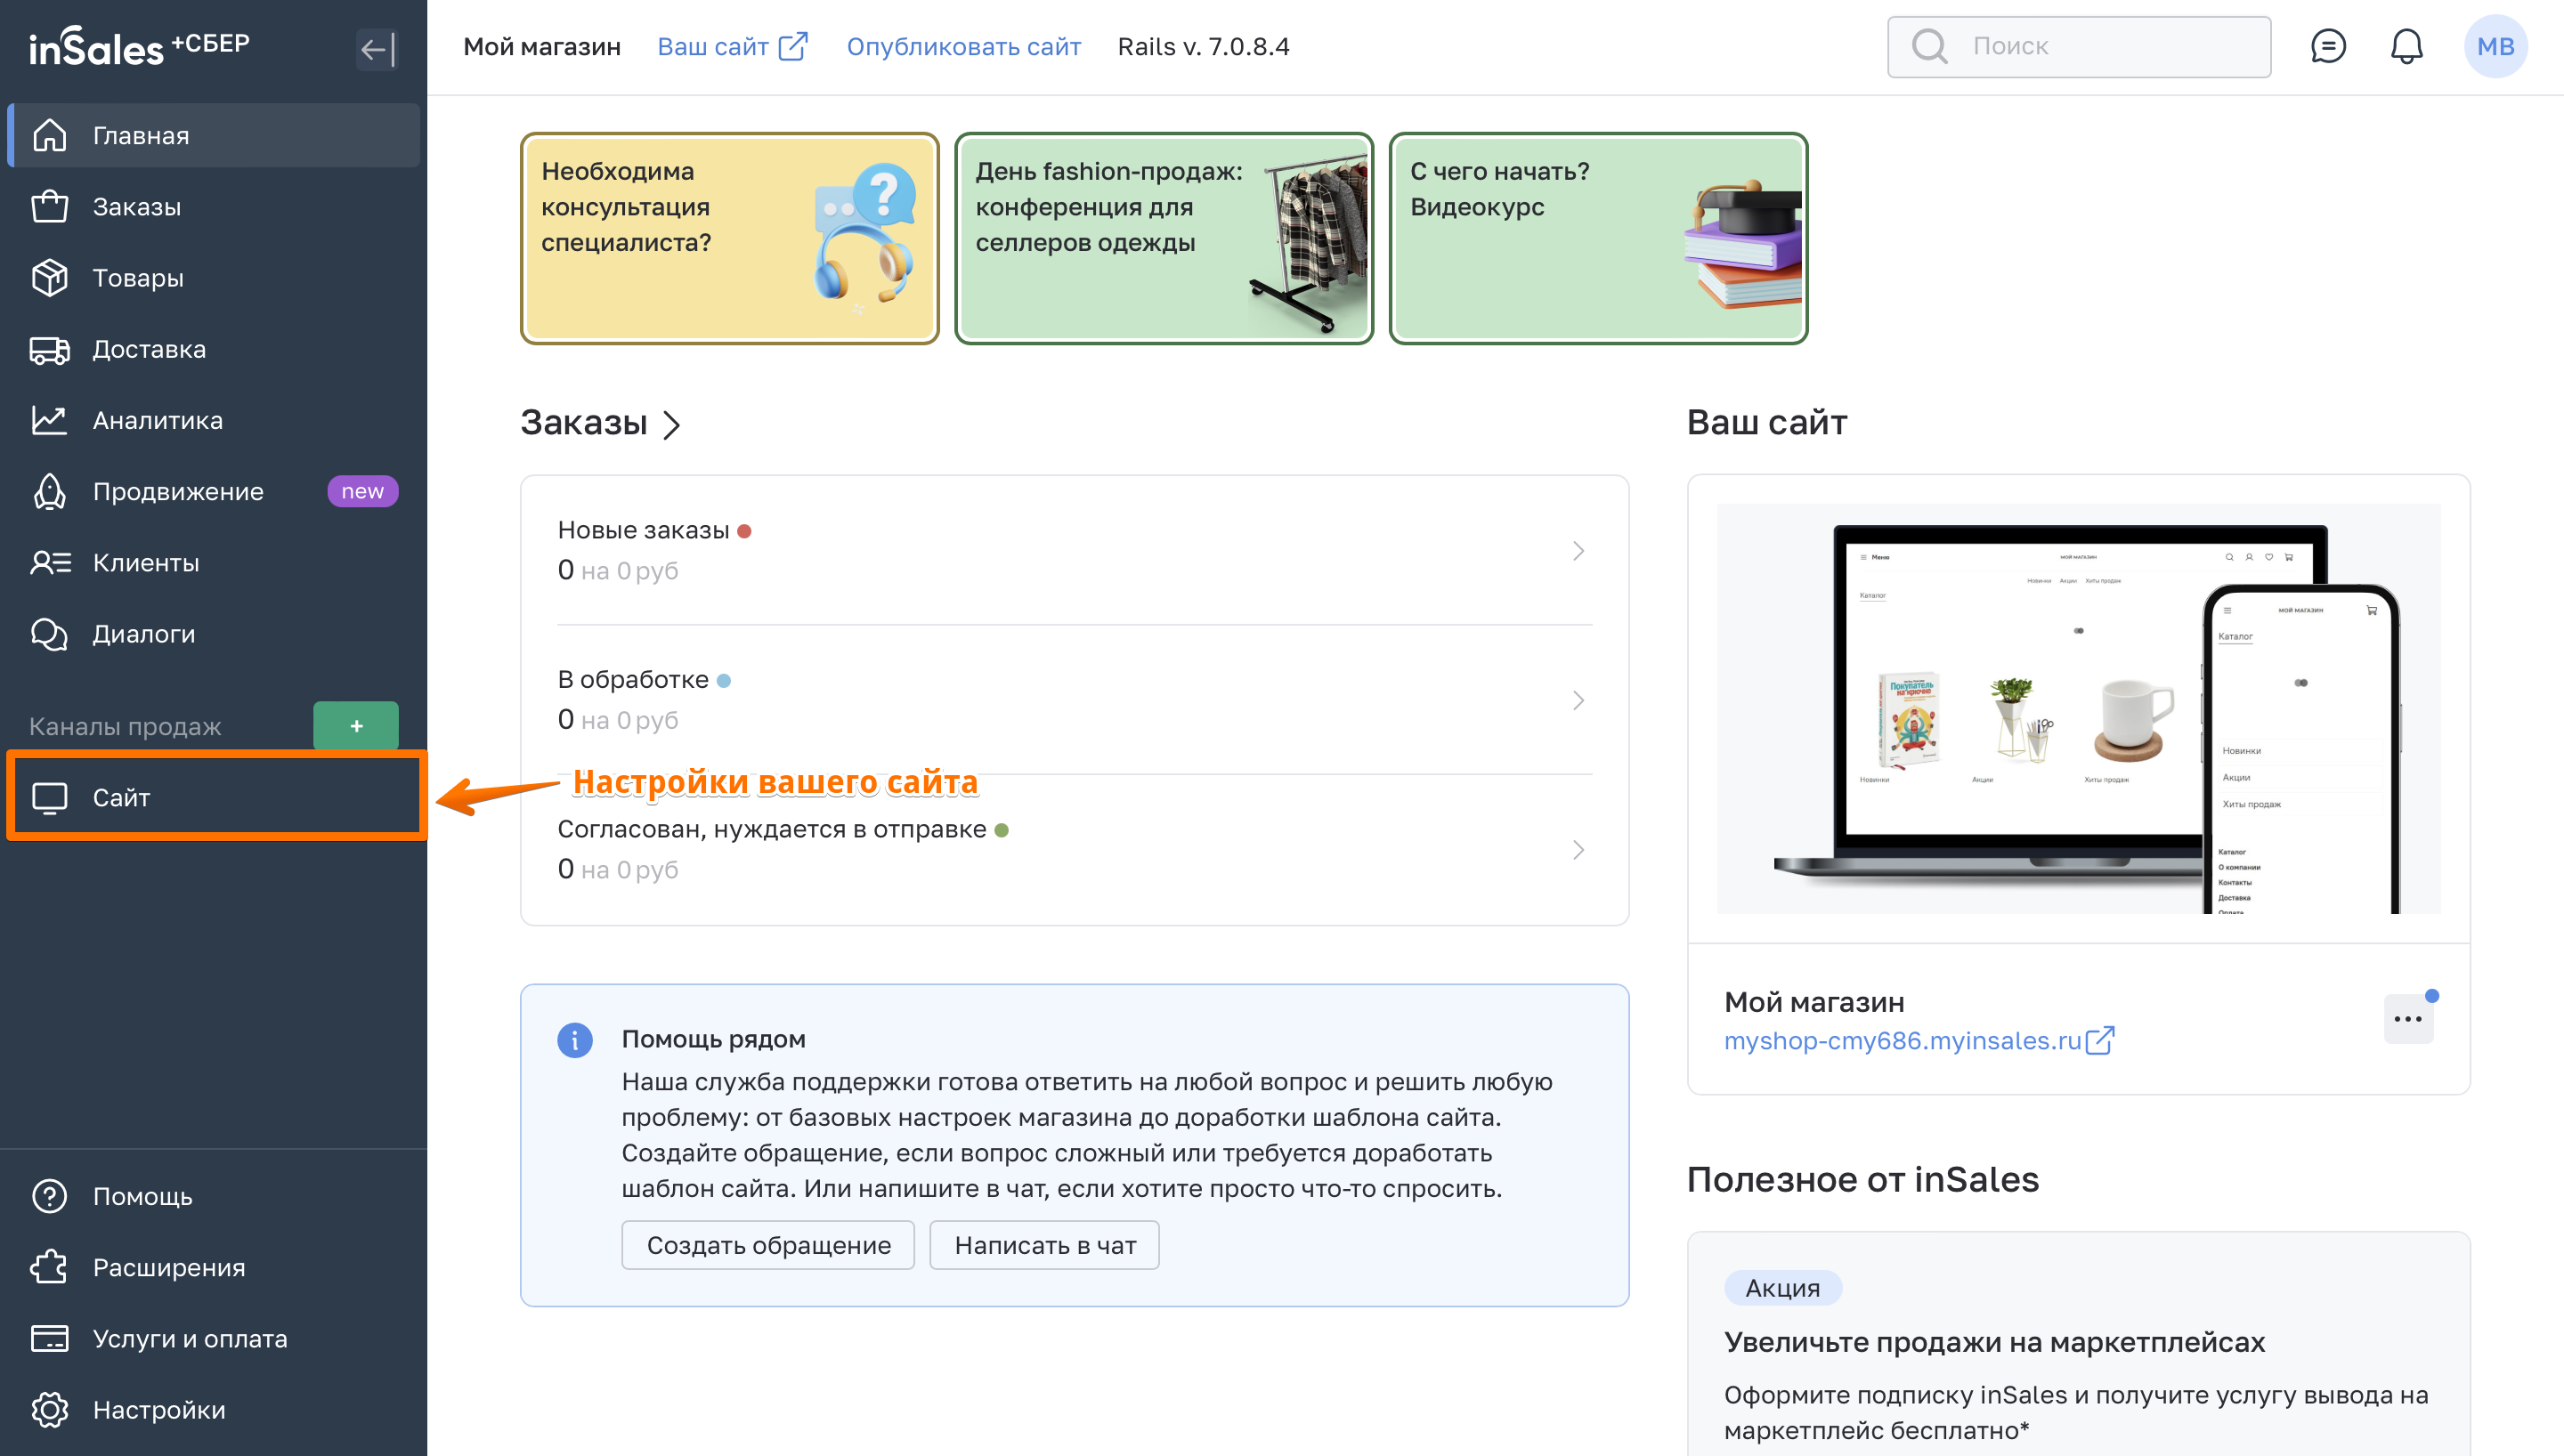This screenshot has height=1456, width=2564.
Task: Open Заказы section heading arrow
Action: [672, 425]
